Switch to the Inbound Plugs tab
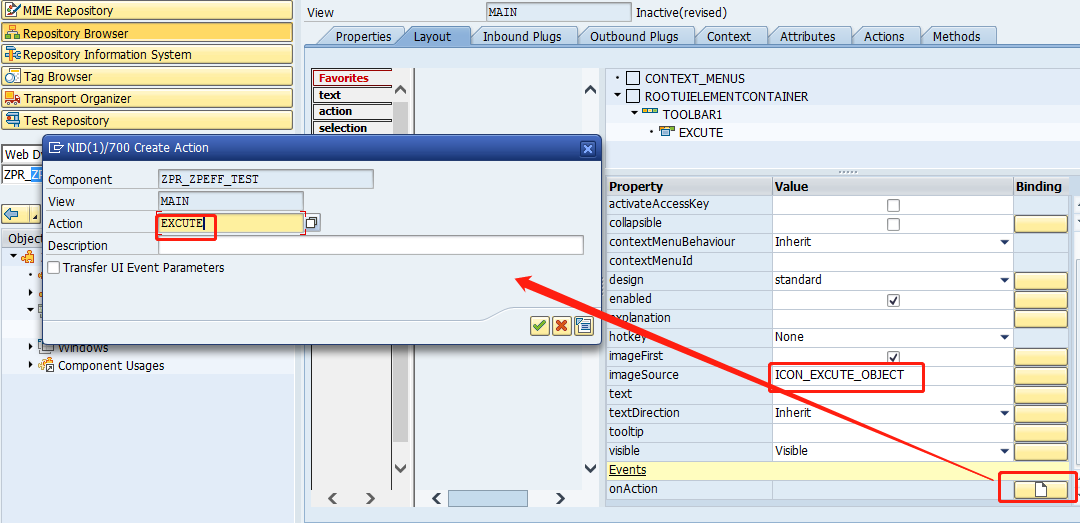The height and width of the screenshot is (523, 1080). click(522, 37)
